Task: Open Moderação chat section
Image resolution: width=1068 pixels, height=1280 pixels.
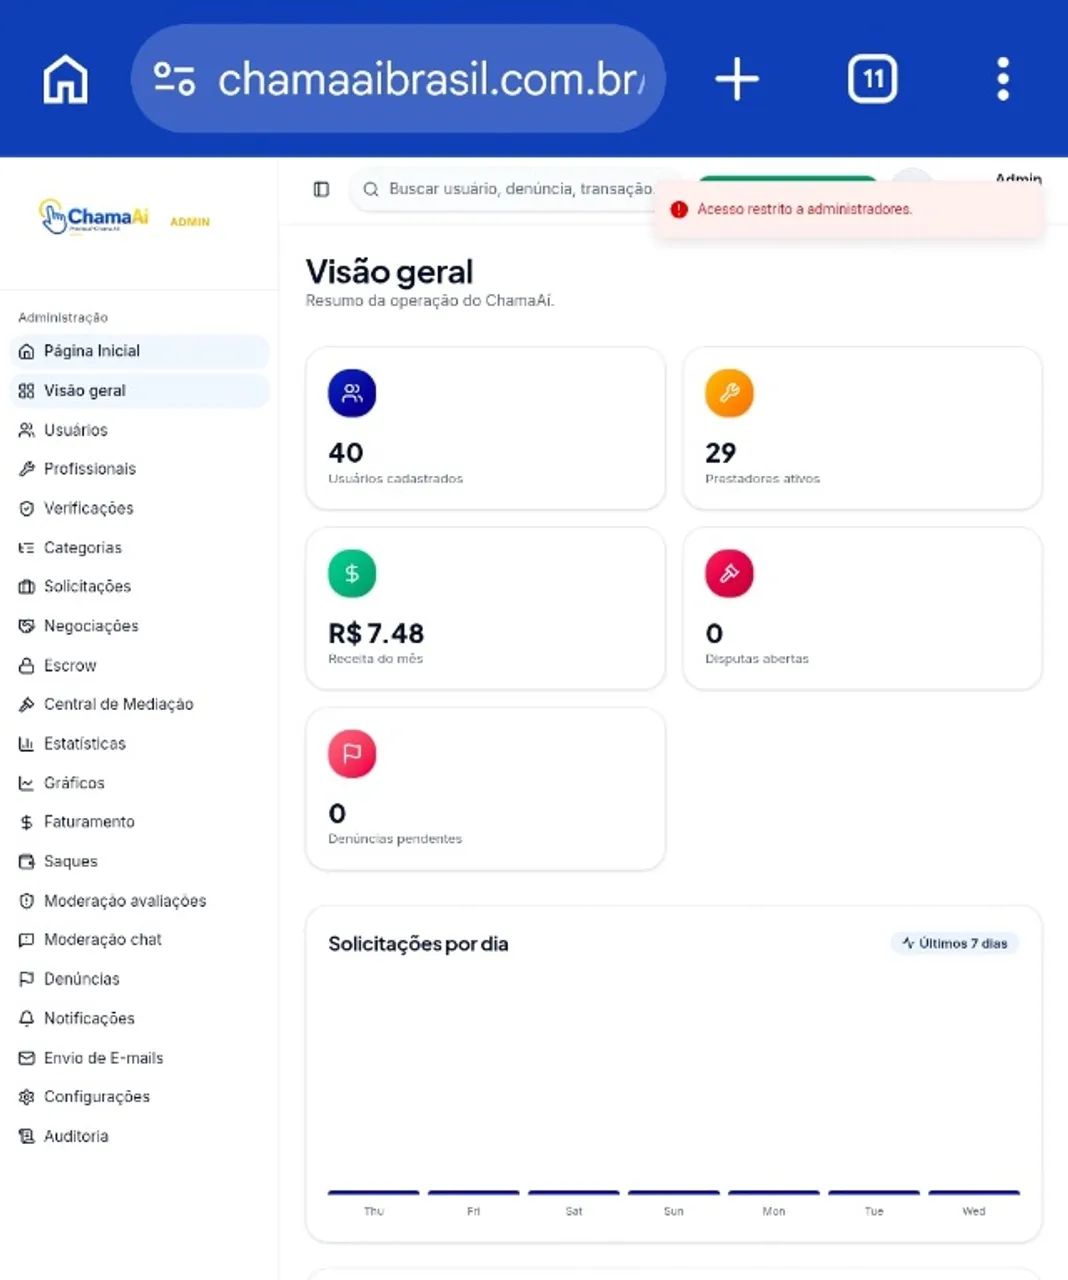Action: pyautogui.click(x=140, y=940)
